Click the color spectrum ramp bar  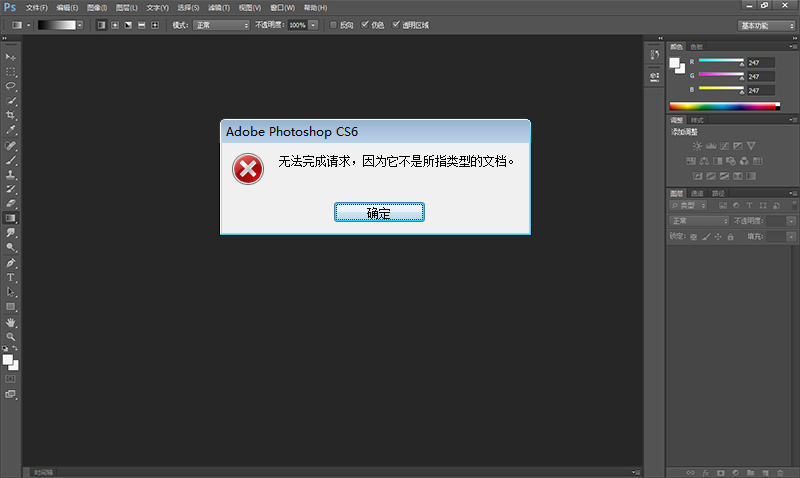(x=725, y=106)
